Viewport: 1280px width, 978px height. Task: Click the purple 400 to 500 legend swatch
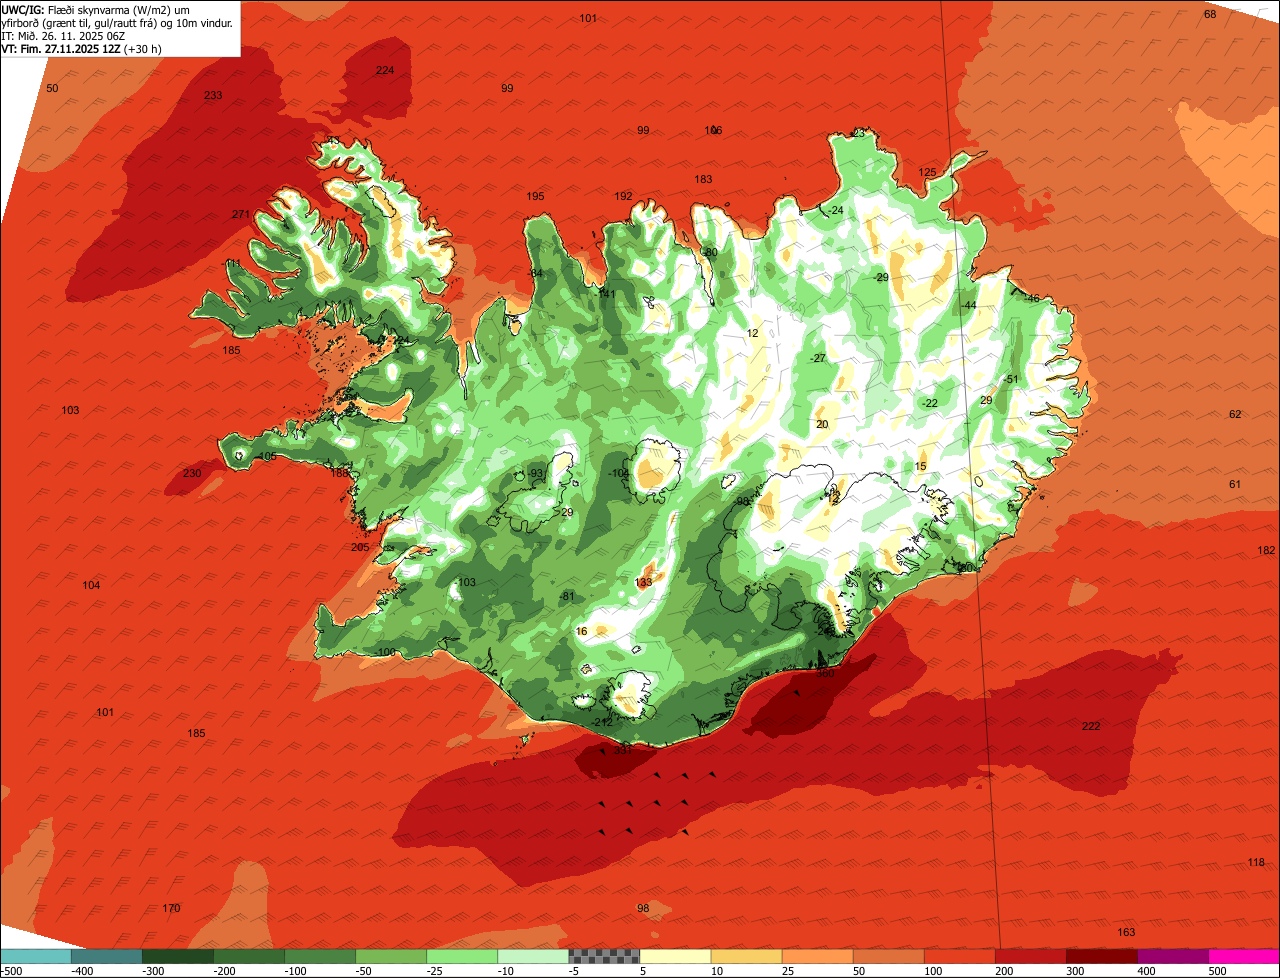pyautogui.click(x=1172, y=956)
